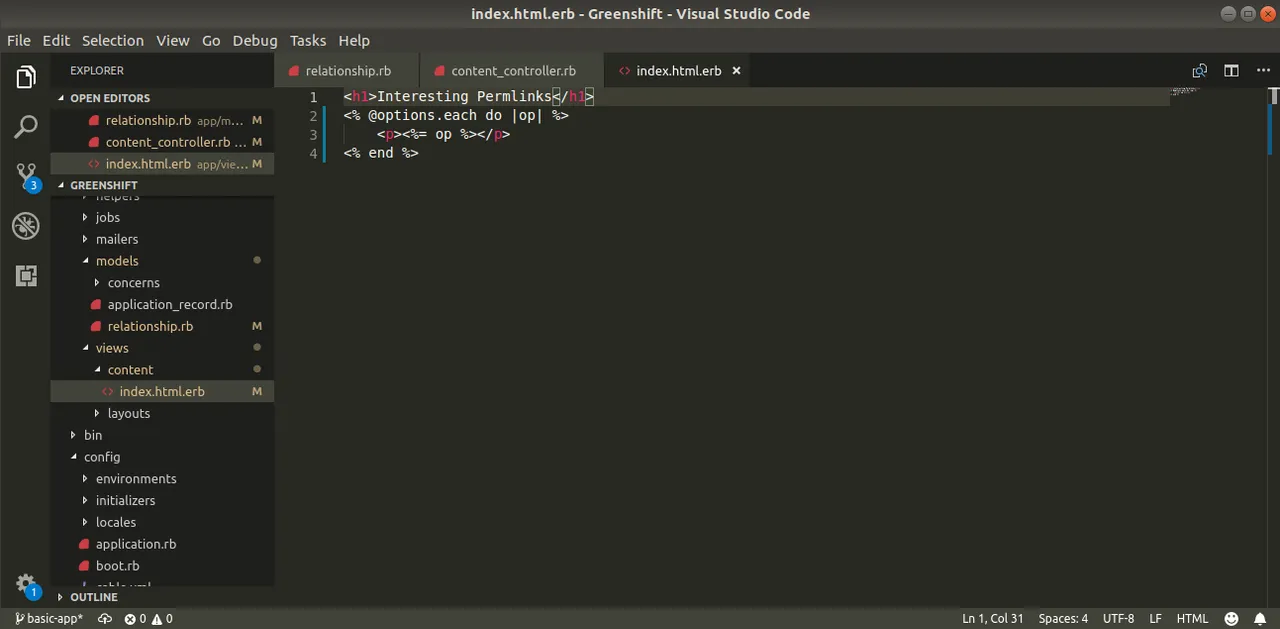Open the Debug menu
1280x629 pixels.
point(255,41)
